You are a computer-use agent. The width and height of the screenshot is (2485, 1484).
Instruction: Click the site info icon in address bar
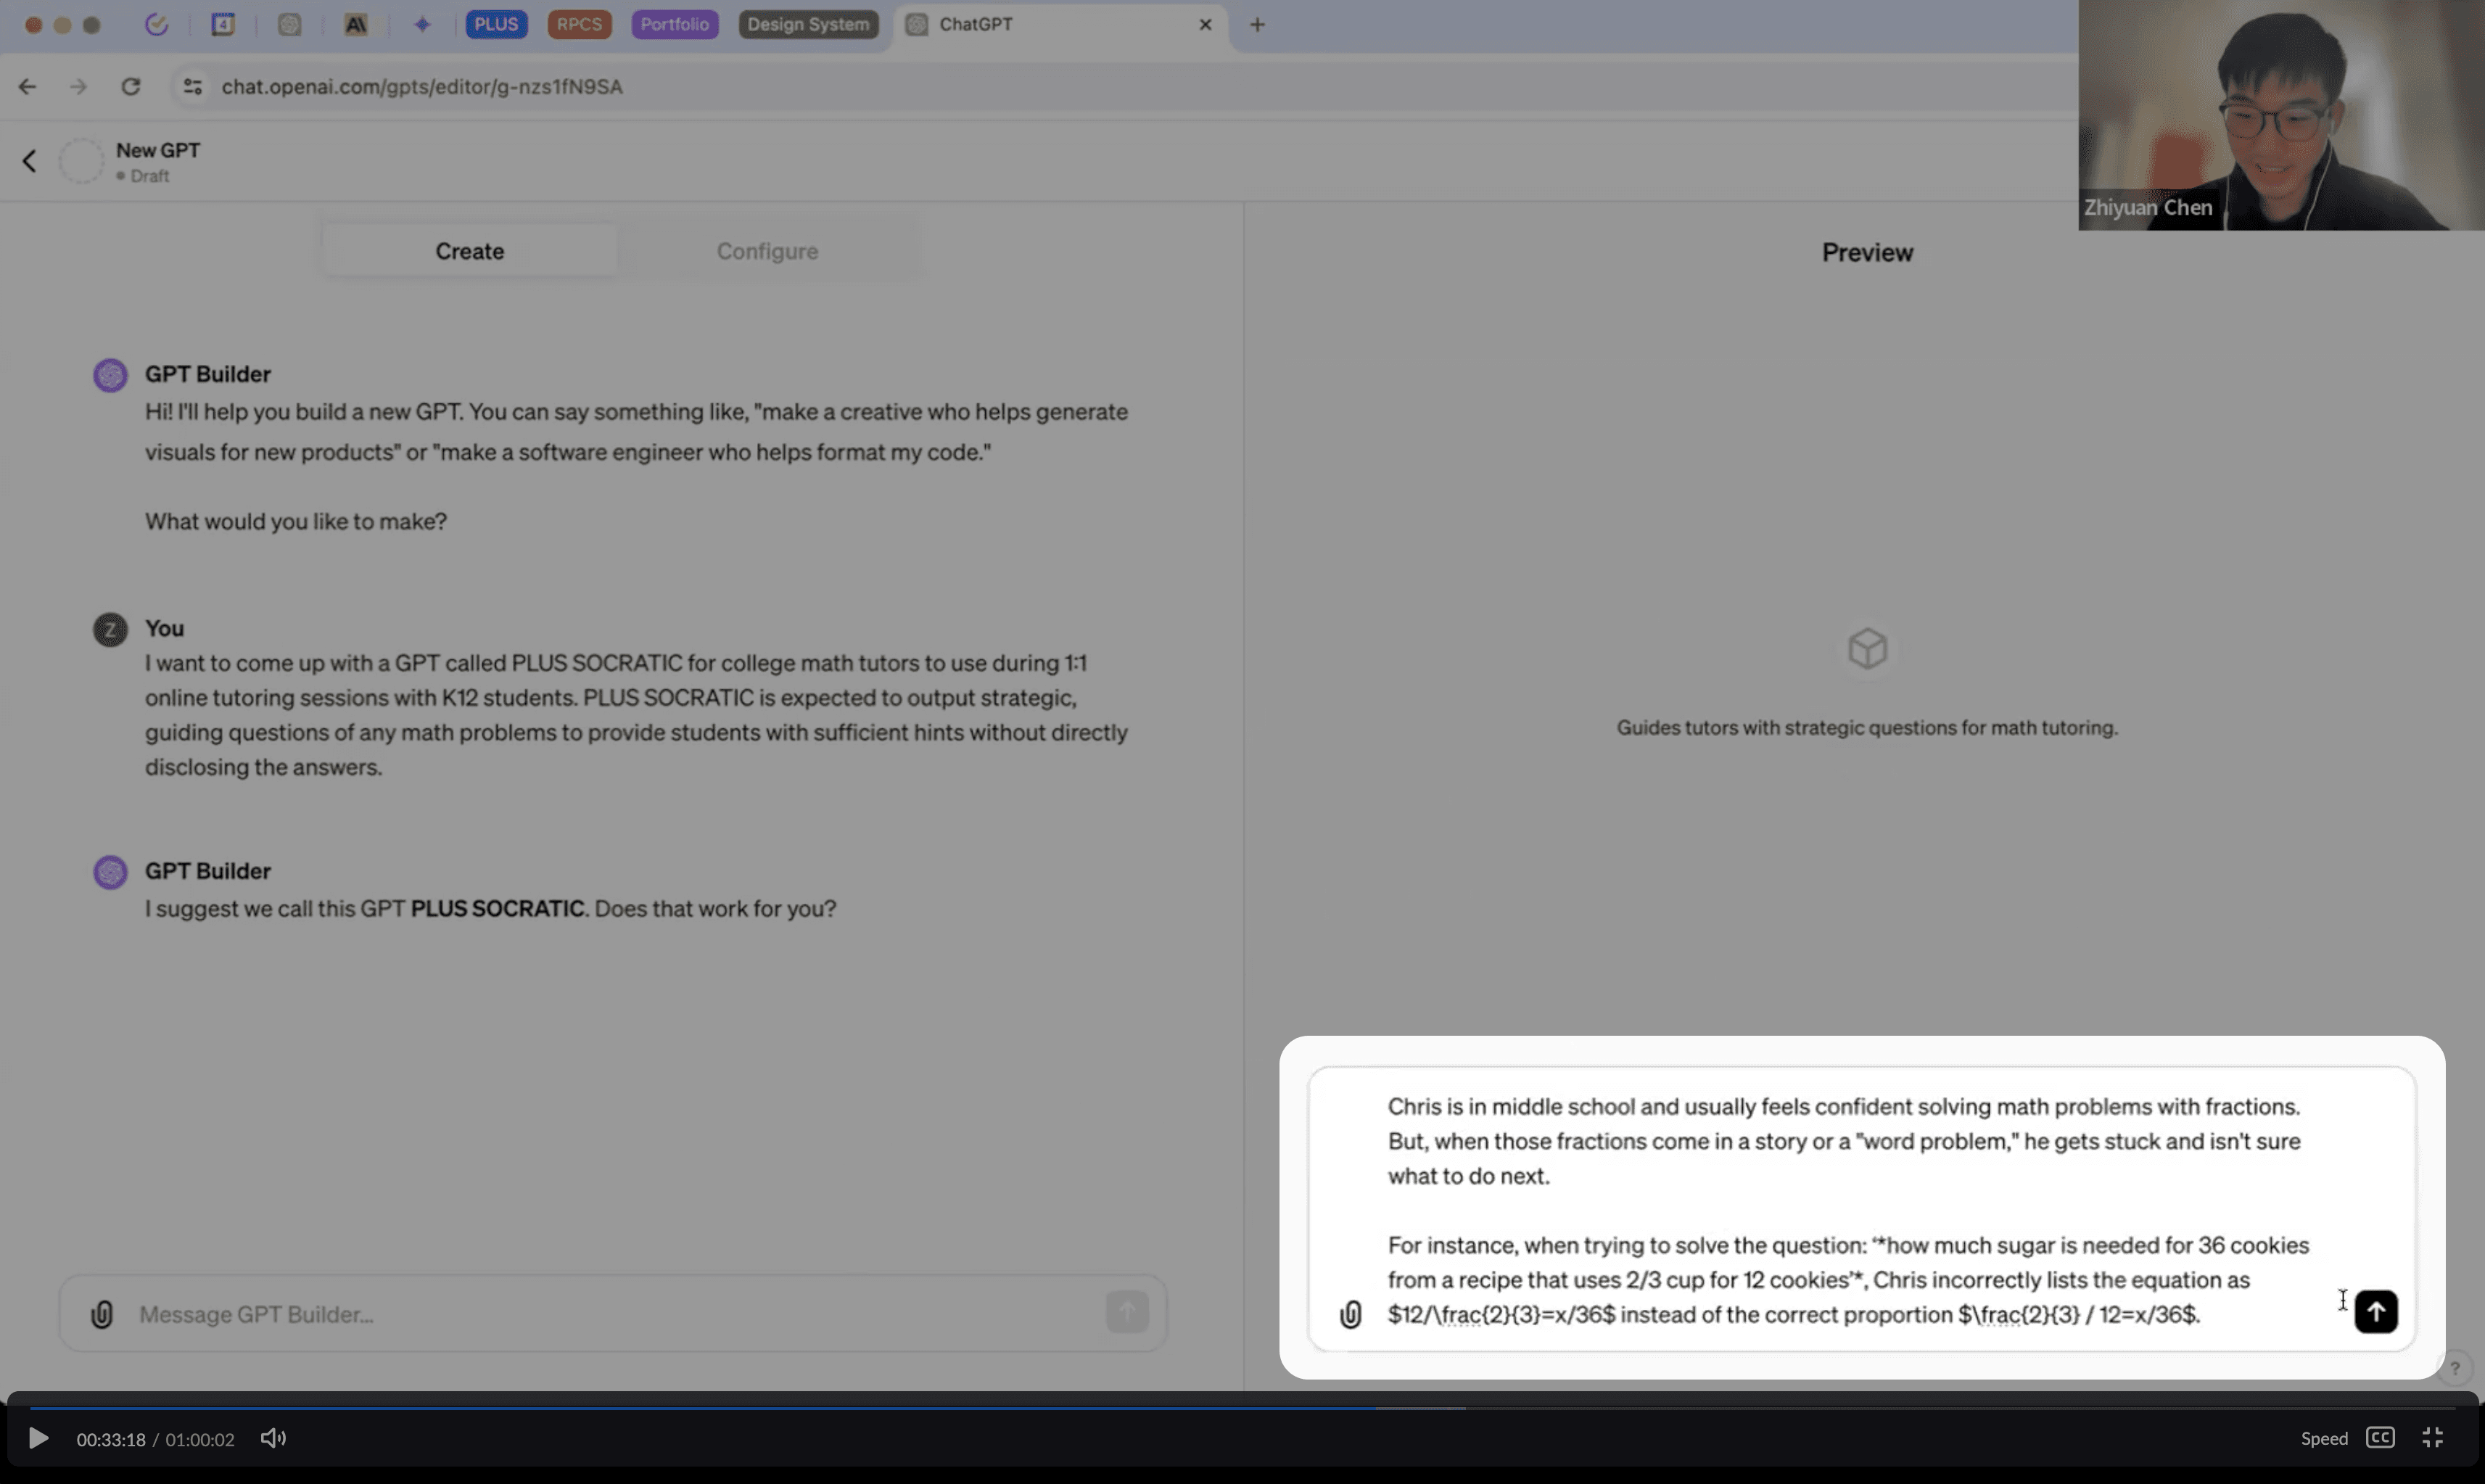coord(193,87)
